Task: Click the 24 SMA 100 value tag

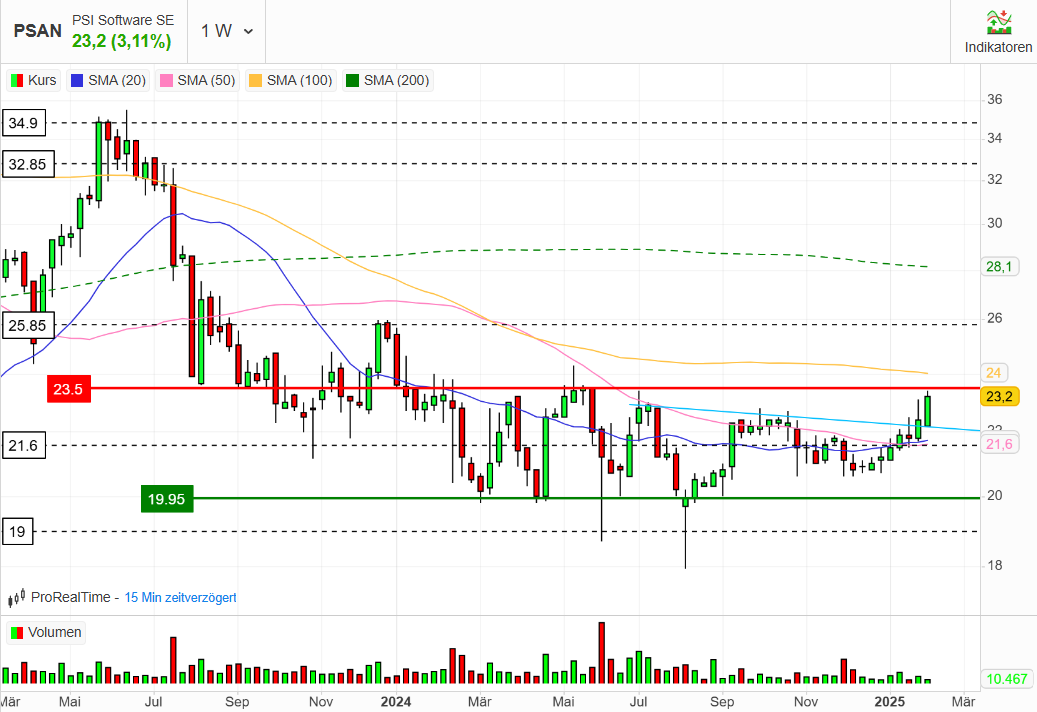Action: pos(994,373)
